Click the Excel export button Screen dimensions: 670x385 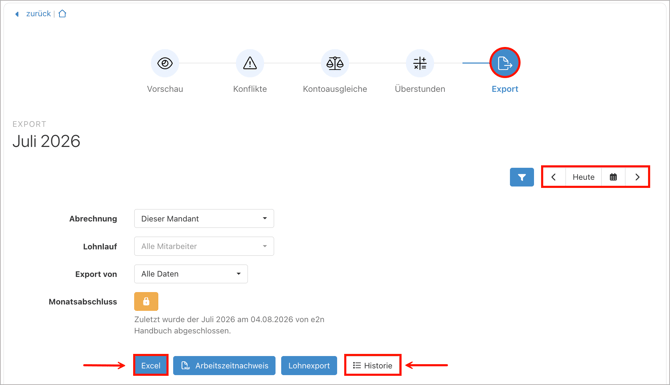tap(150, 365)
